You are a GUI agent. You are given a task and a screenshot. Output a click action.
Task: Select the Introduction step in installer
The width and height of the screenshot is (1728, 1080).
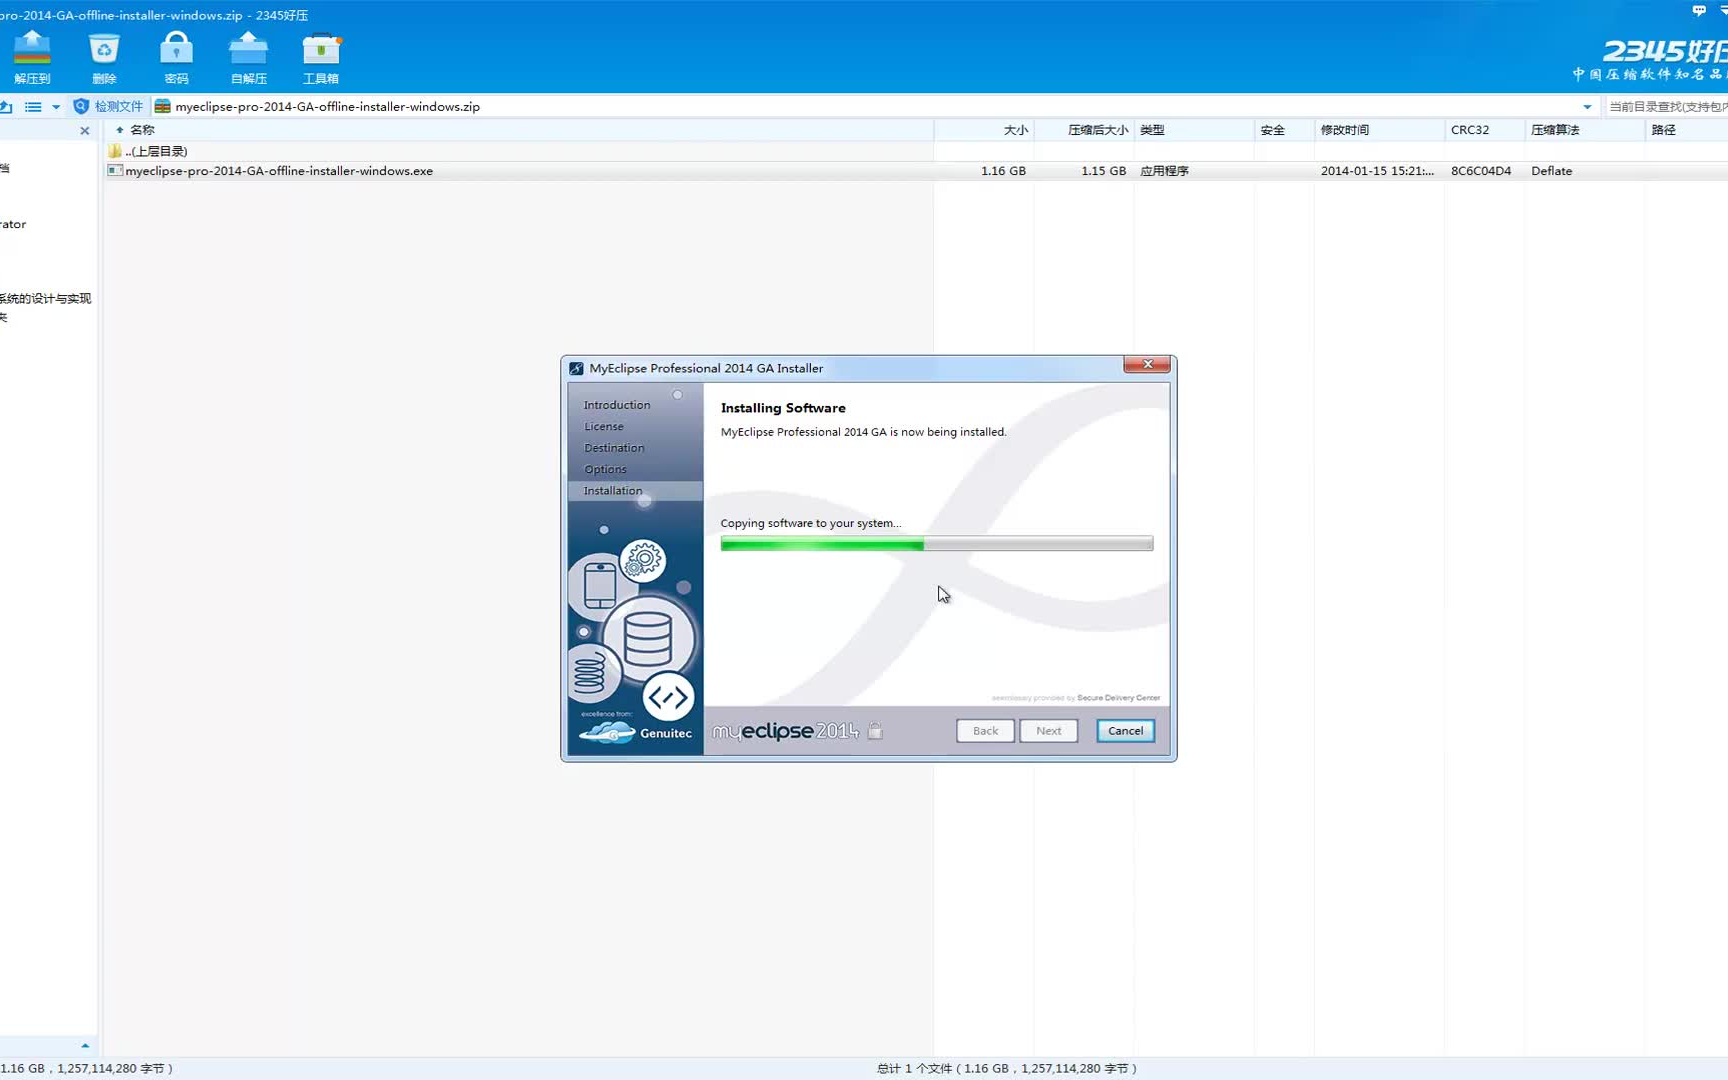(617, 405)
